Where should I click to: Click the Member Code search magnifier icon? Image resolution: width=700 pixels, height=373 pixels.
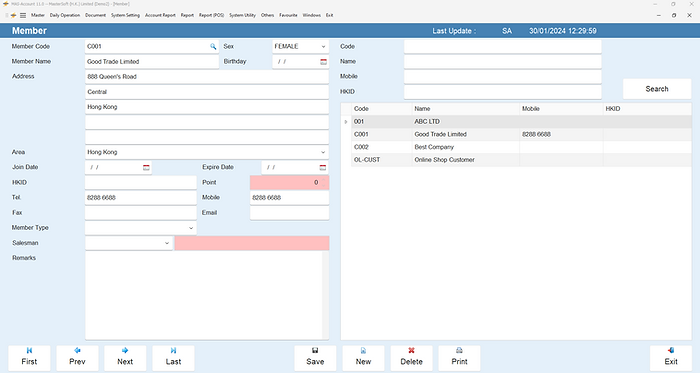click(x=213, y=46)
